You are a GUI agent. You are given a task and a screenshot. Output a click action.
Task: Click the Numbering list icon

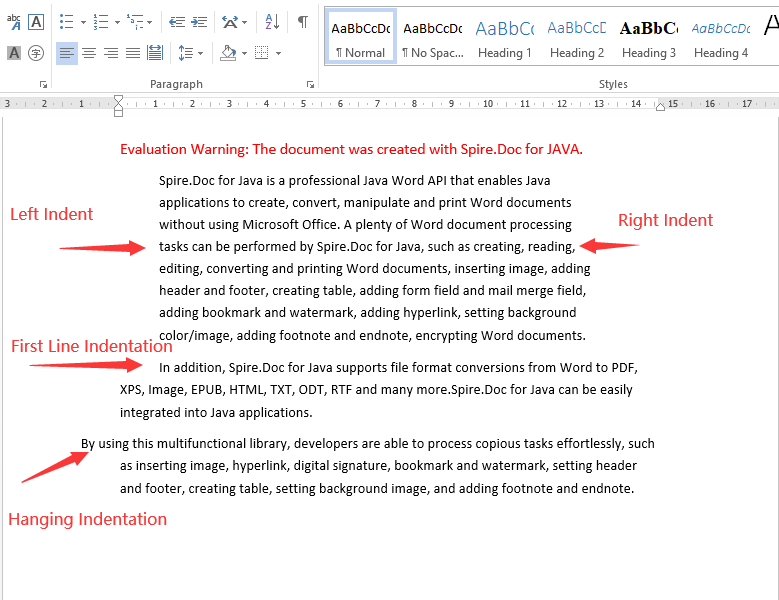[x=100, y=22]
